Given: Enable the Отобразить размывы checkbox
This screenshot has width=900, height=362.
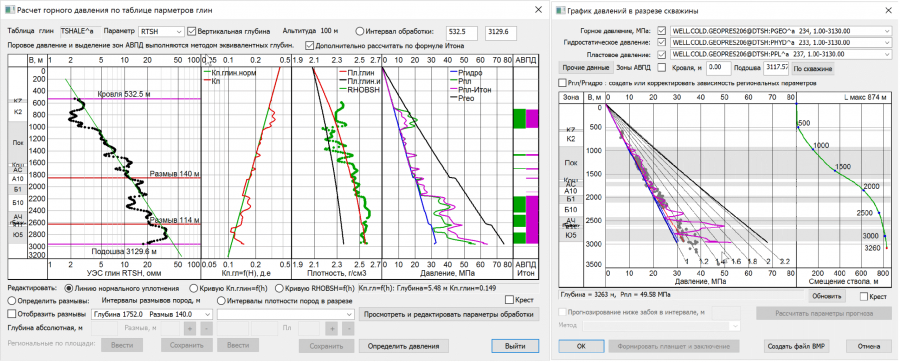Looking at the screenshot, I should tap(11, 314).
